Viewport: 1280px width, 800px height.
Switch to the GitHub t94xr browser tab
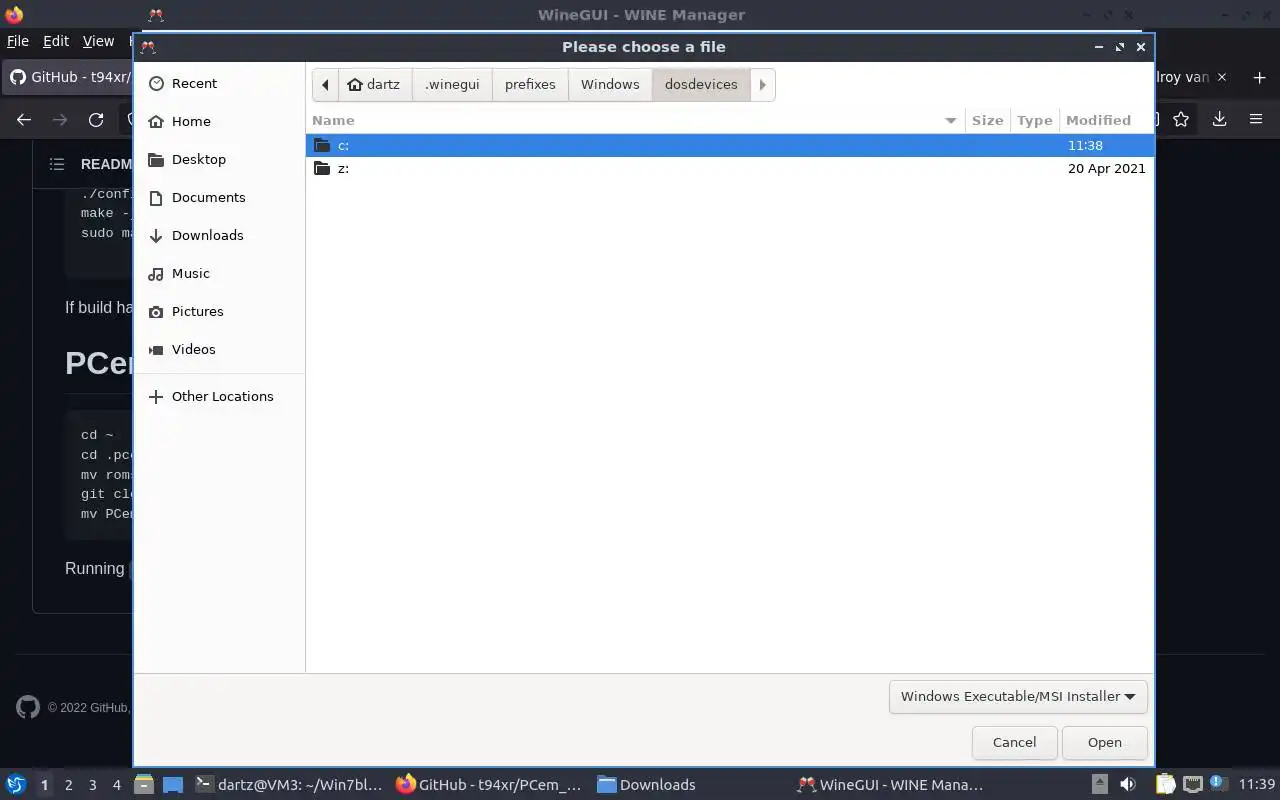[x=68, y=77]
